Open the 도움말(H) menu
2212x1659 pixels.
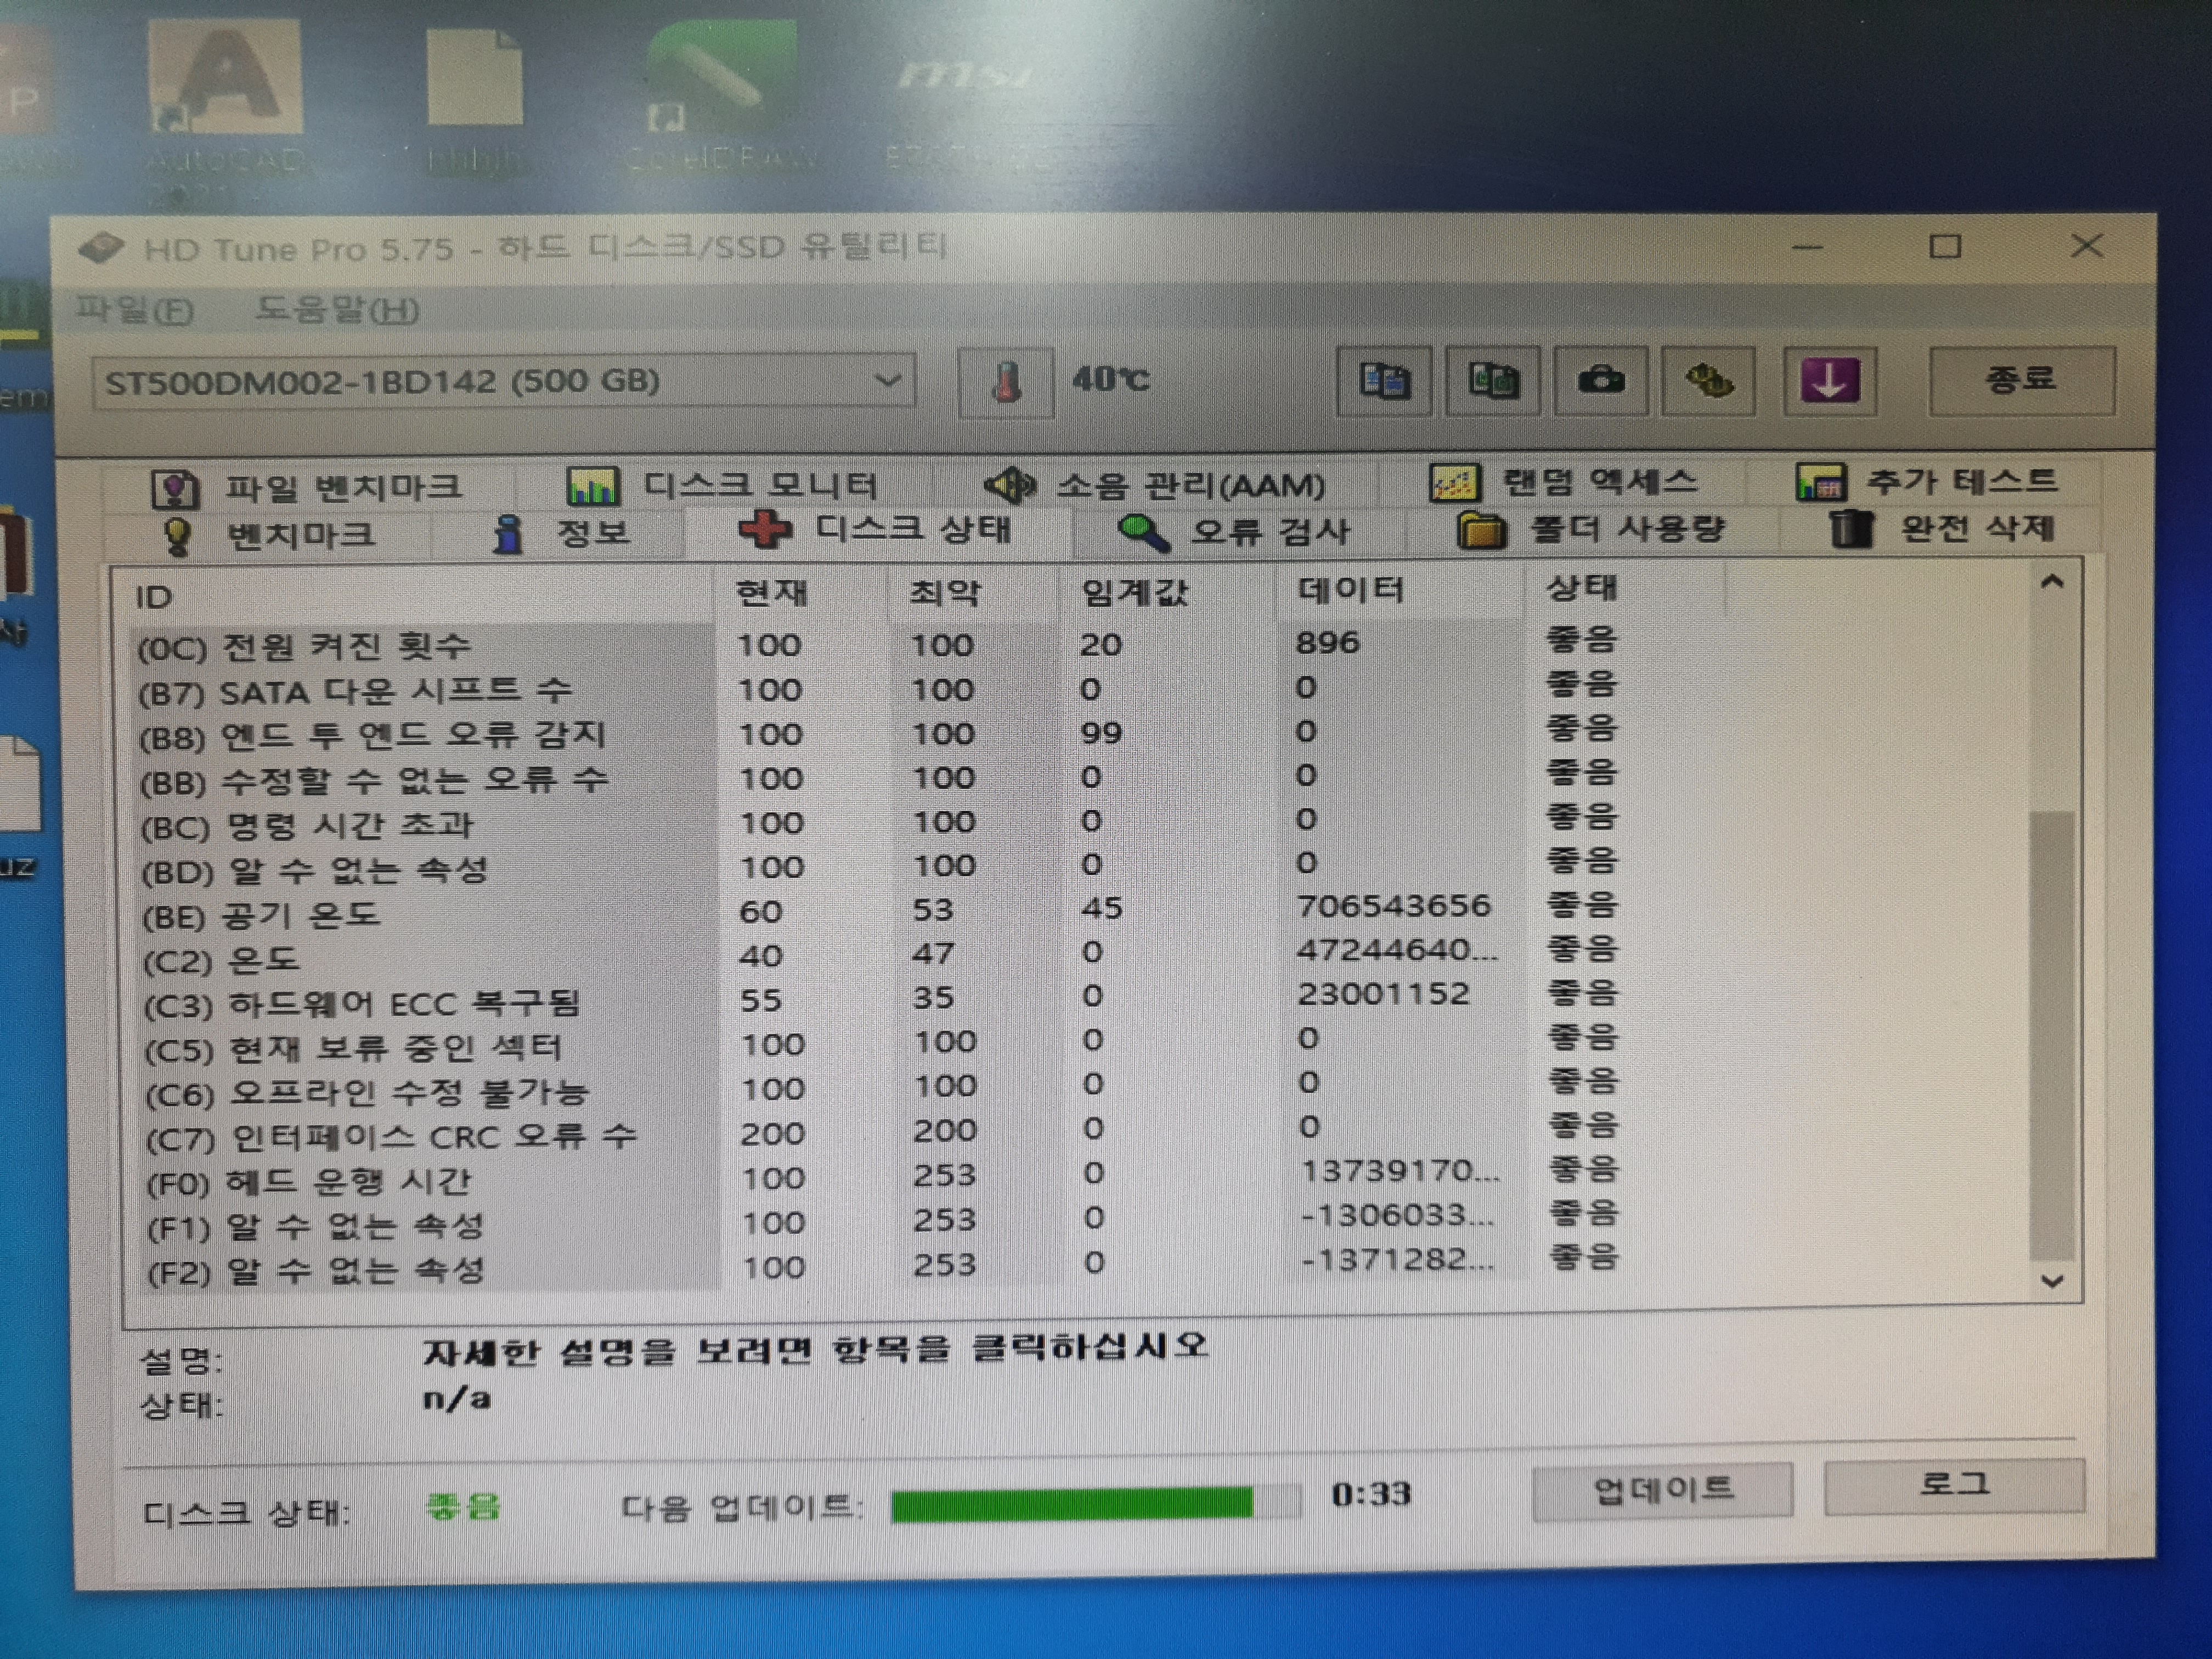click(x=337, y=309)
